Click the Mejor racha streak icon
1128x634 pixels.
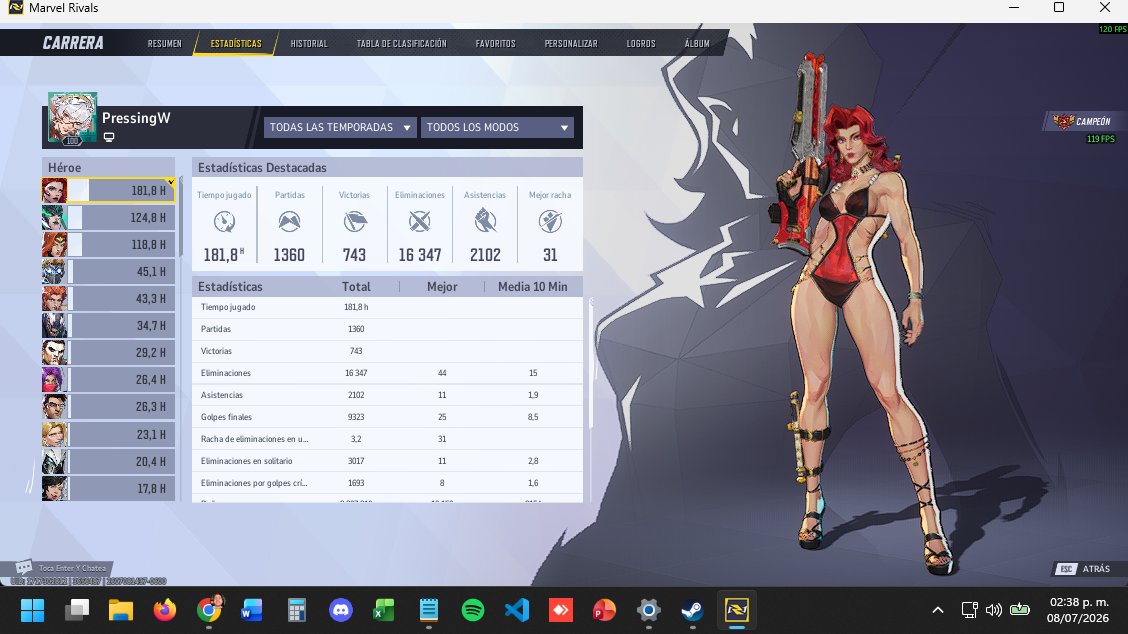point(550,222)
